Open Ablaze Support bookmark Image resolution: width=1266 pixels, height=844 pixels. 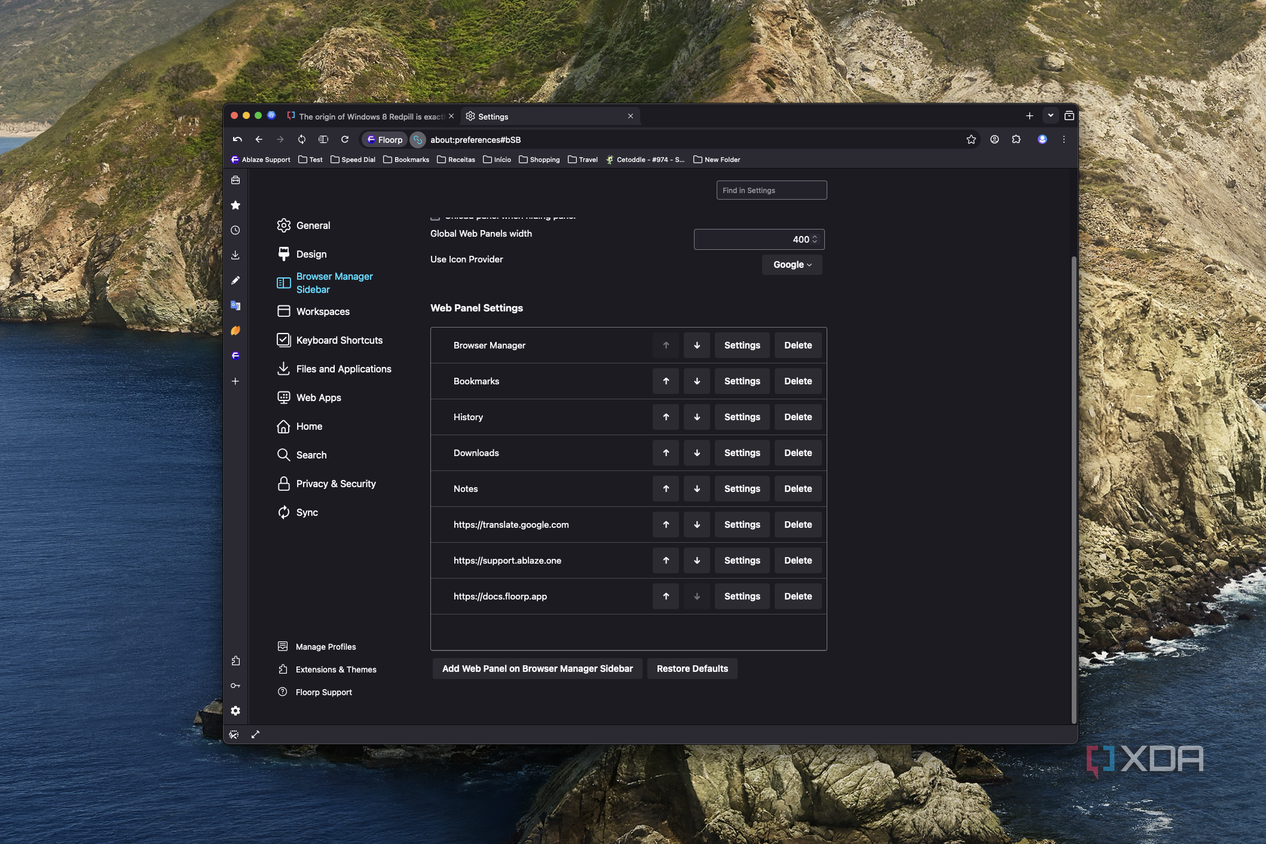[x=261, y=160]
